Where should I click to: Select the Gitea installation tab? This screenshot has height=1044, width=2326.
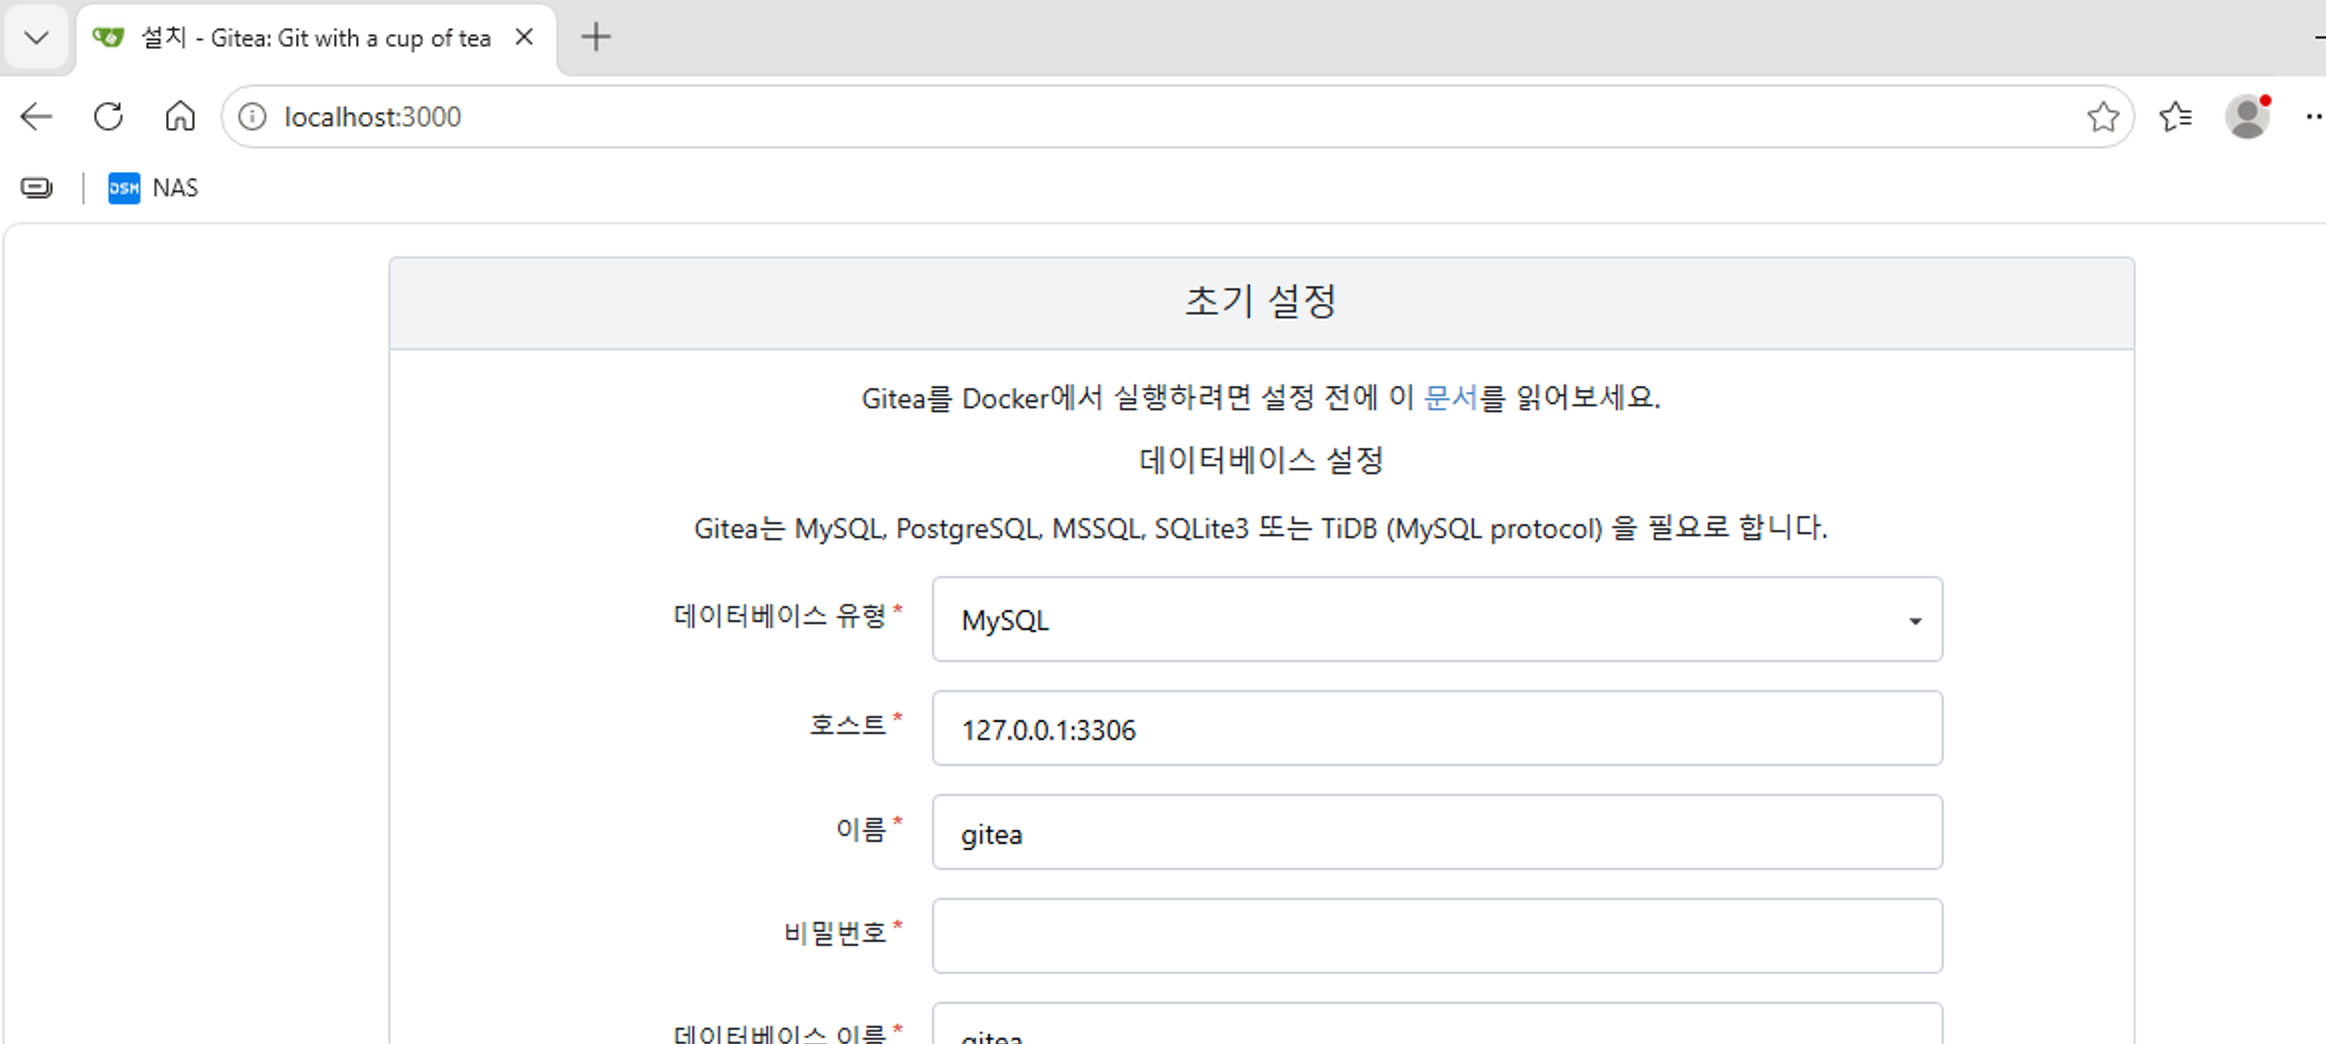click(x=316, y=38)
